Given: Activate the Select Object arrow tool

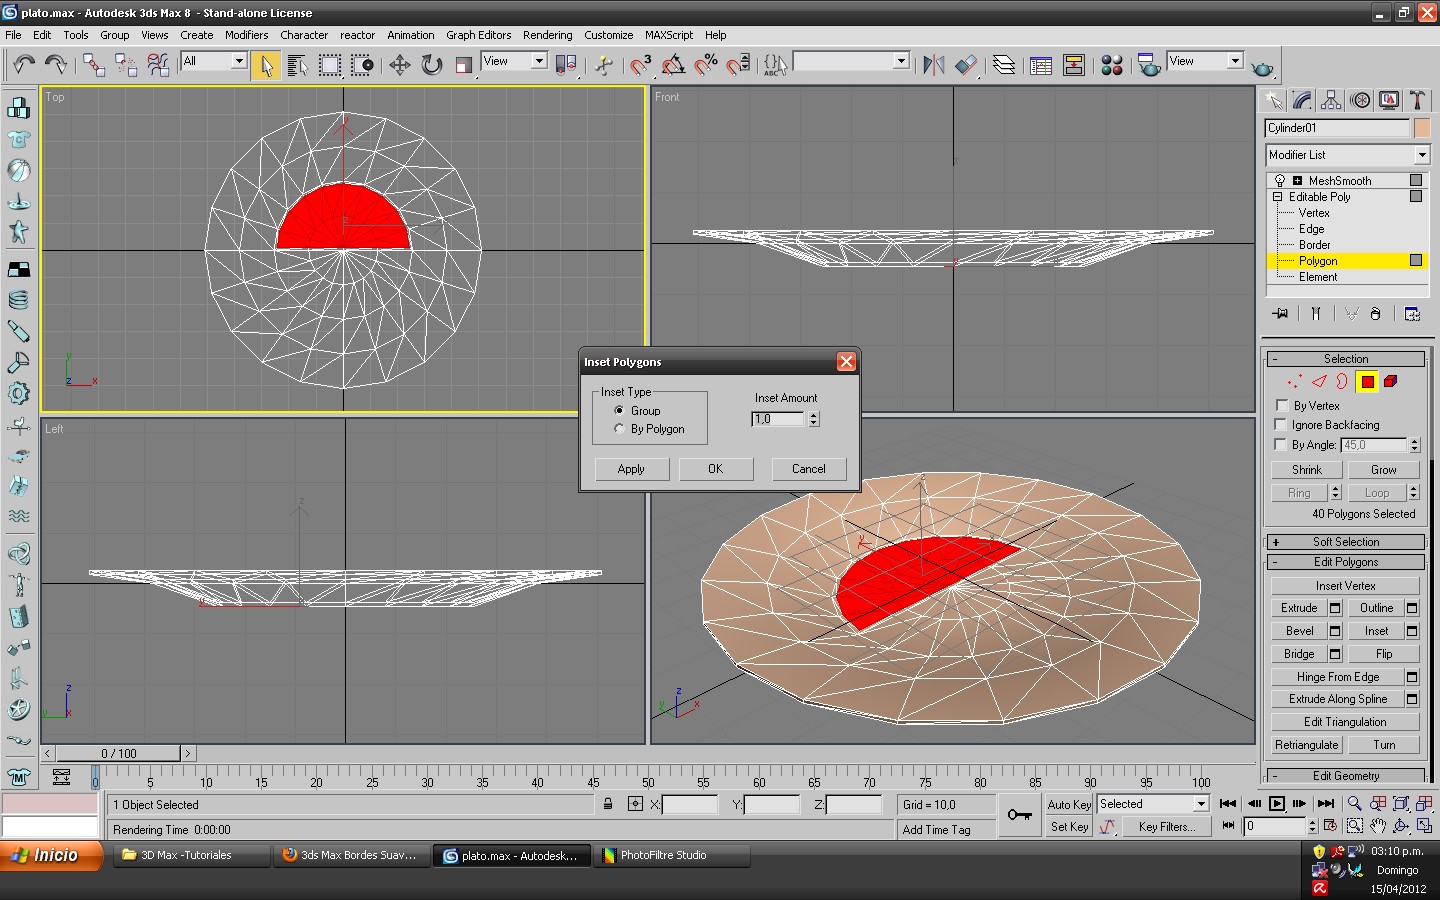Looking at the screenshot, I should 266,66.
